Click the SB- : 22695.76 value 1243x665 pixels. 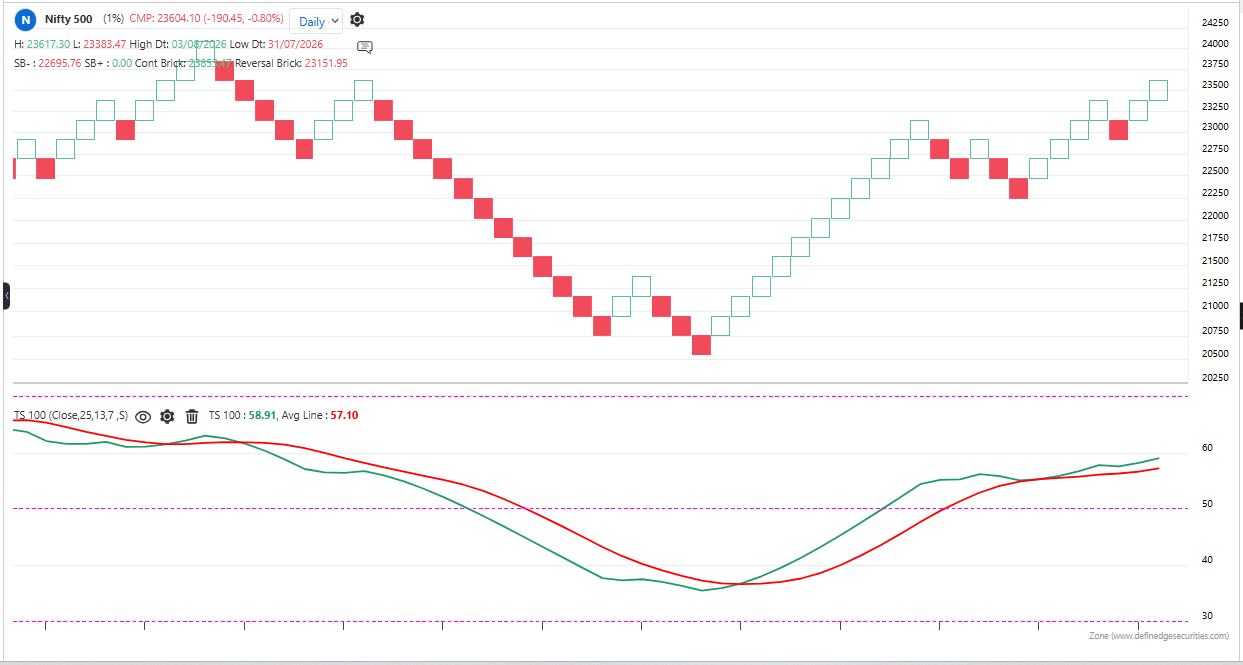[x=48, y=63]
